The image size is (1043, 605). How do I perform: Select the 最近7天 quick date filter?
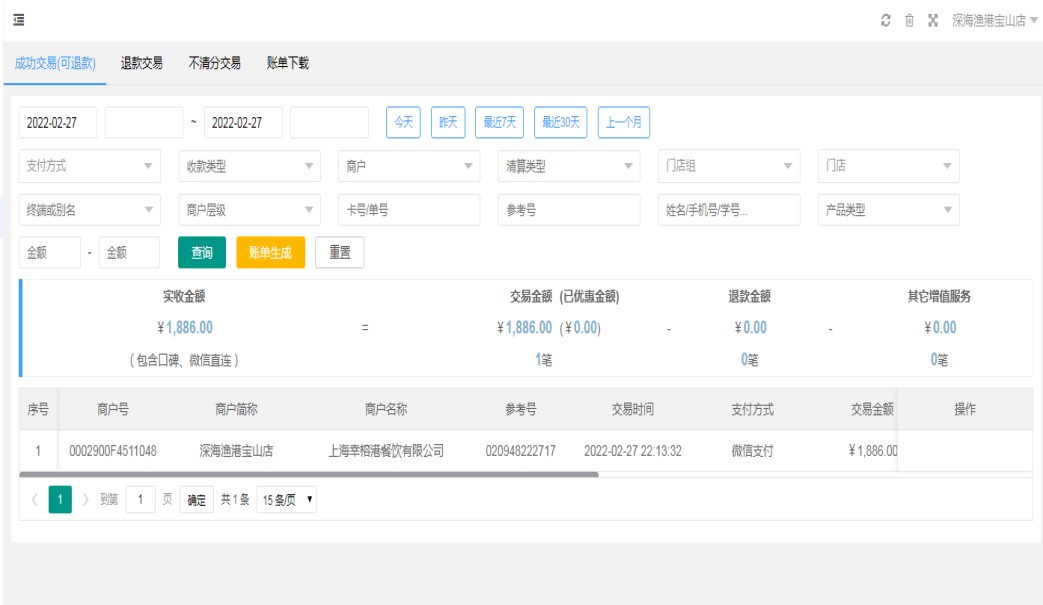point(499,122)
